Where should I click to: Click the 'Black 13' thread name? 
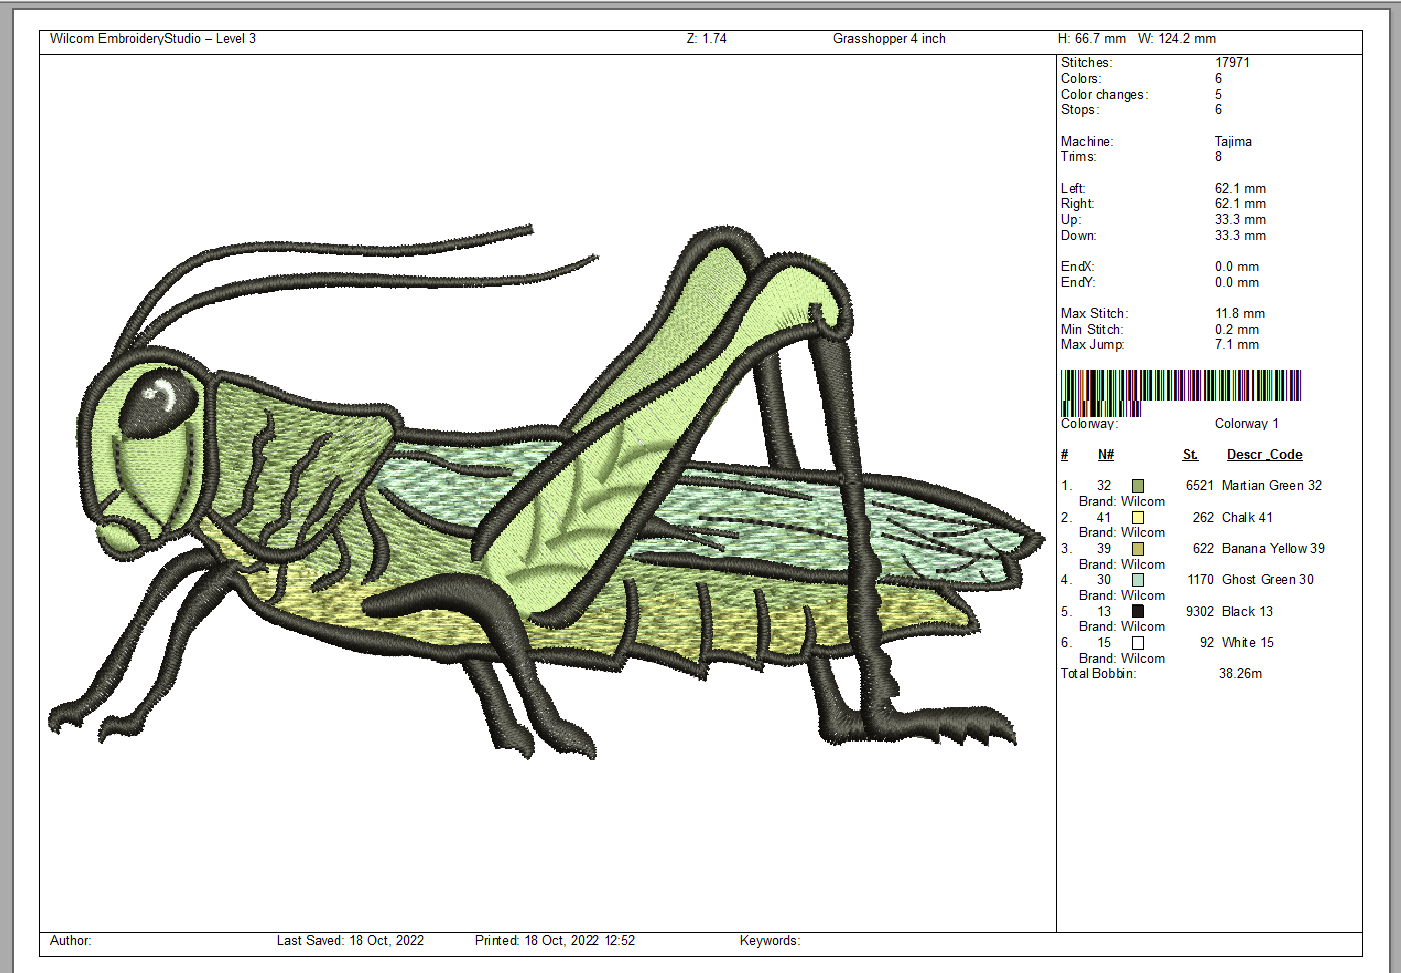tap(1247, 612)
